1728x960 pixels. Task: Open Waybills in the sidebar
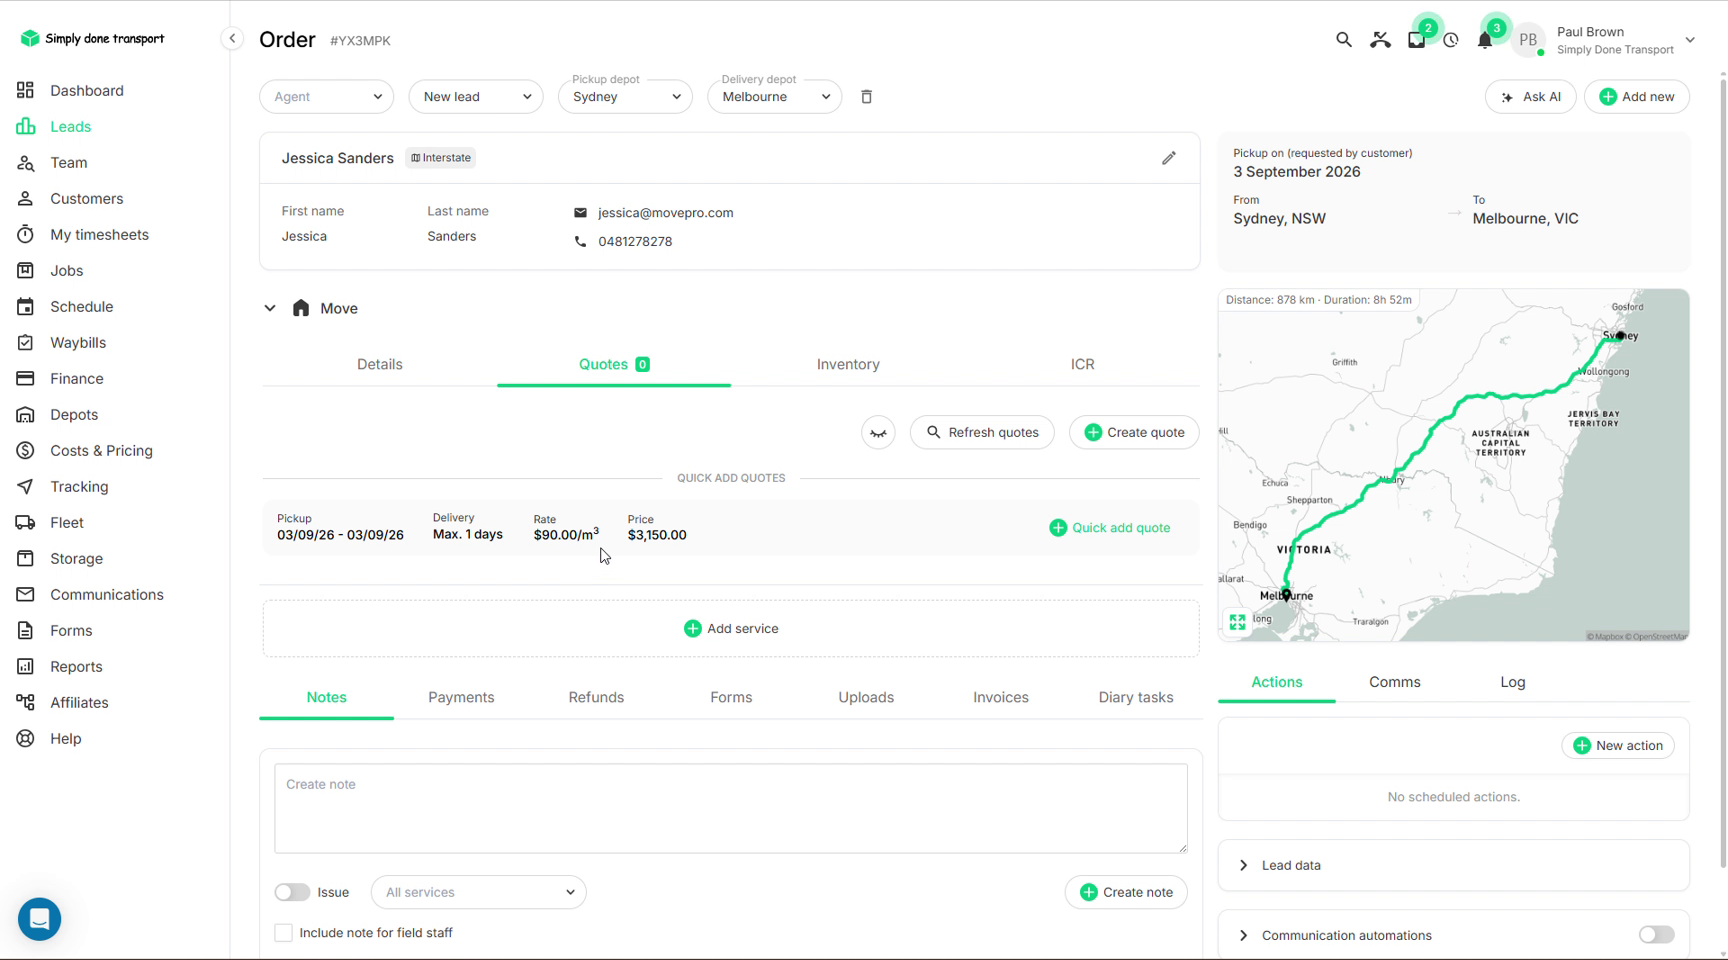[x=78, y=343]
